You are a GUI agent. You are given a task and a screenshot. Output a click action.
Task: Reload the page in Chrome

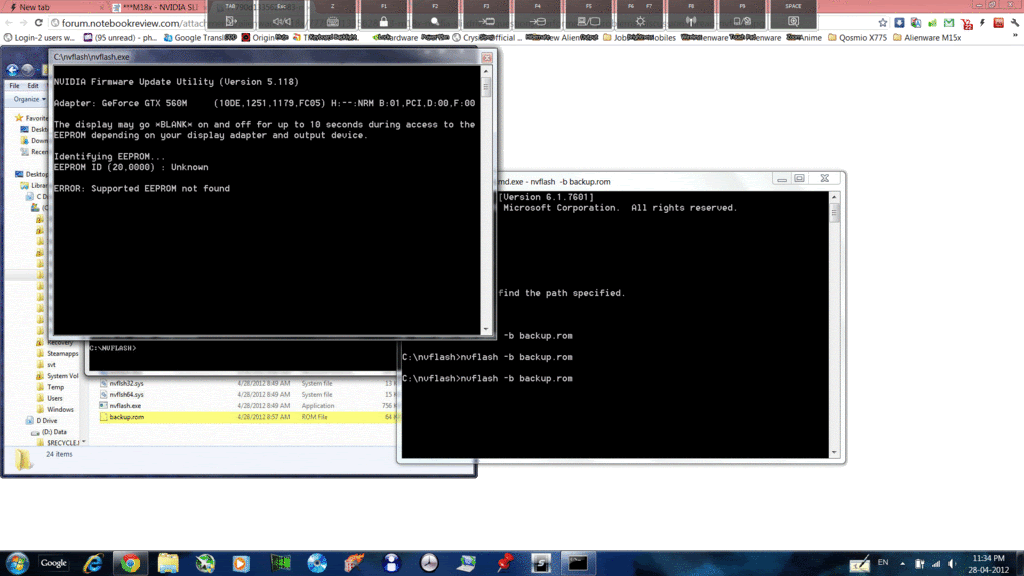tap(39, 23)
